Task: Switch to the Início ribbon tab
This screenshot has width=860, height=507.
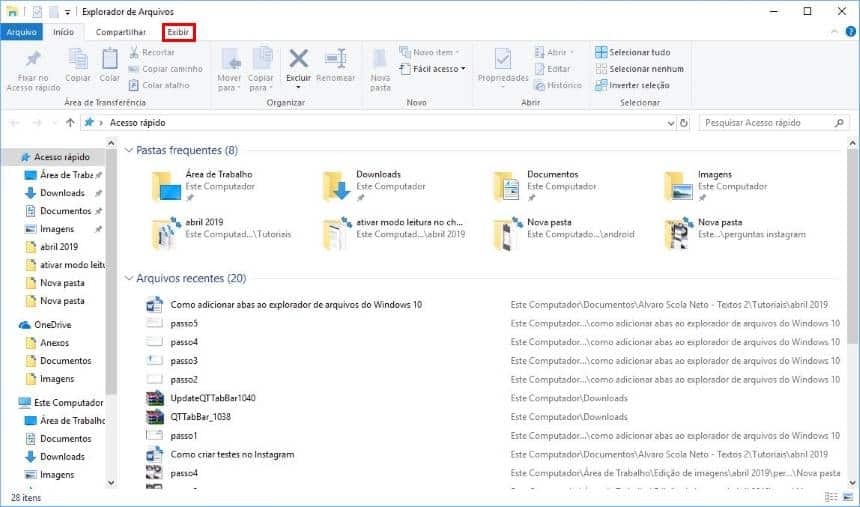Action: click(x=64, y=32)
